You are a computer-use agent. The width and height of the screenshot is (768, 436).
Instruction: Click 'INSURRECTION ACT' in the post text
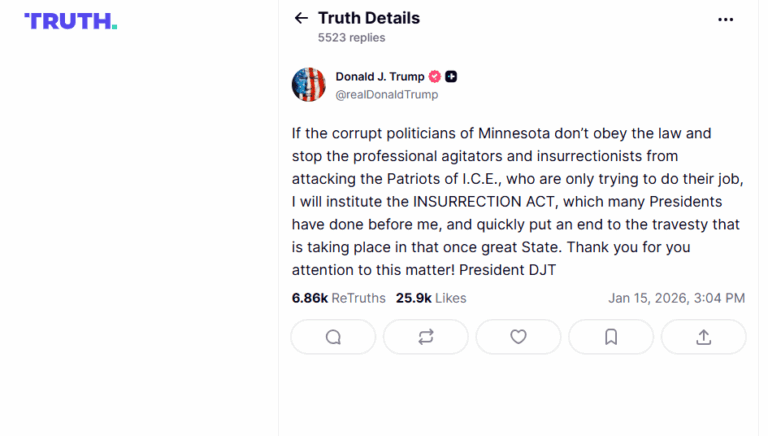[x=480, y=203]
